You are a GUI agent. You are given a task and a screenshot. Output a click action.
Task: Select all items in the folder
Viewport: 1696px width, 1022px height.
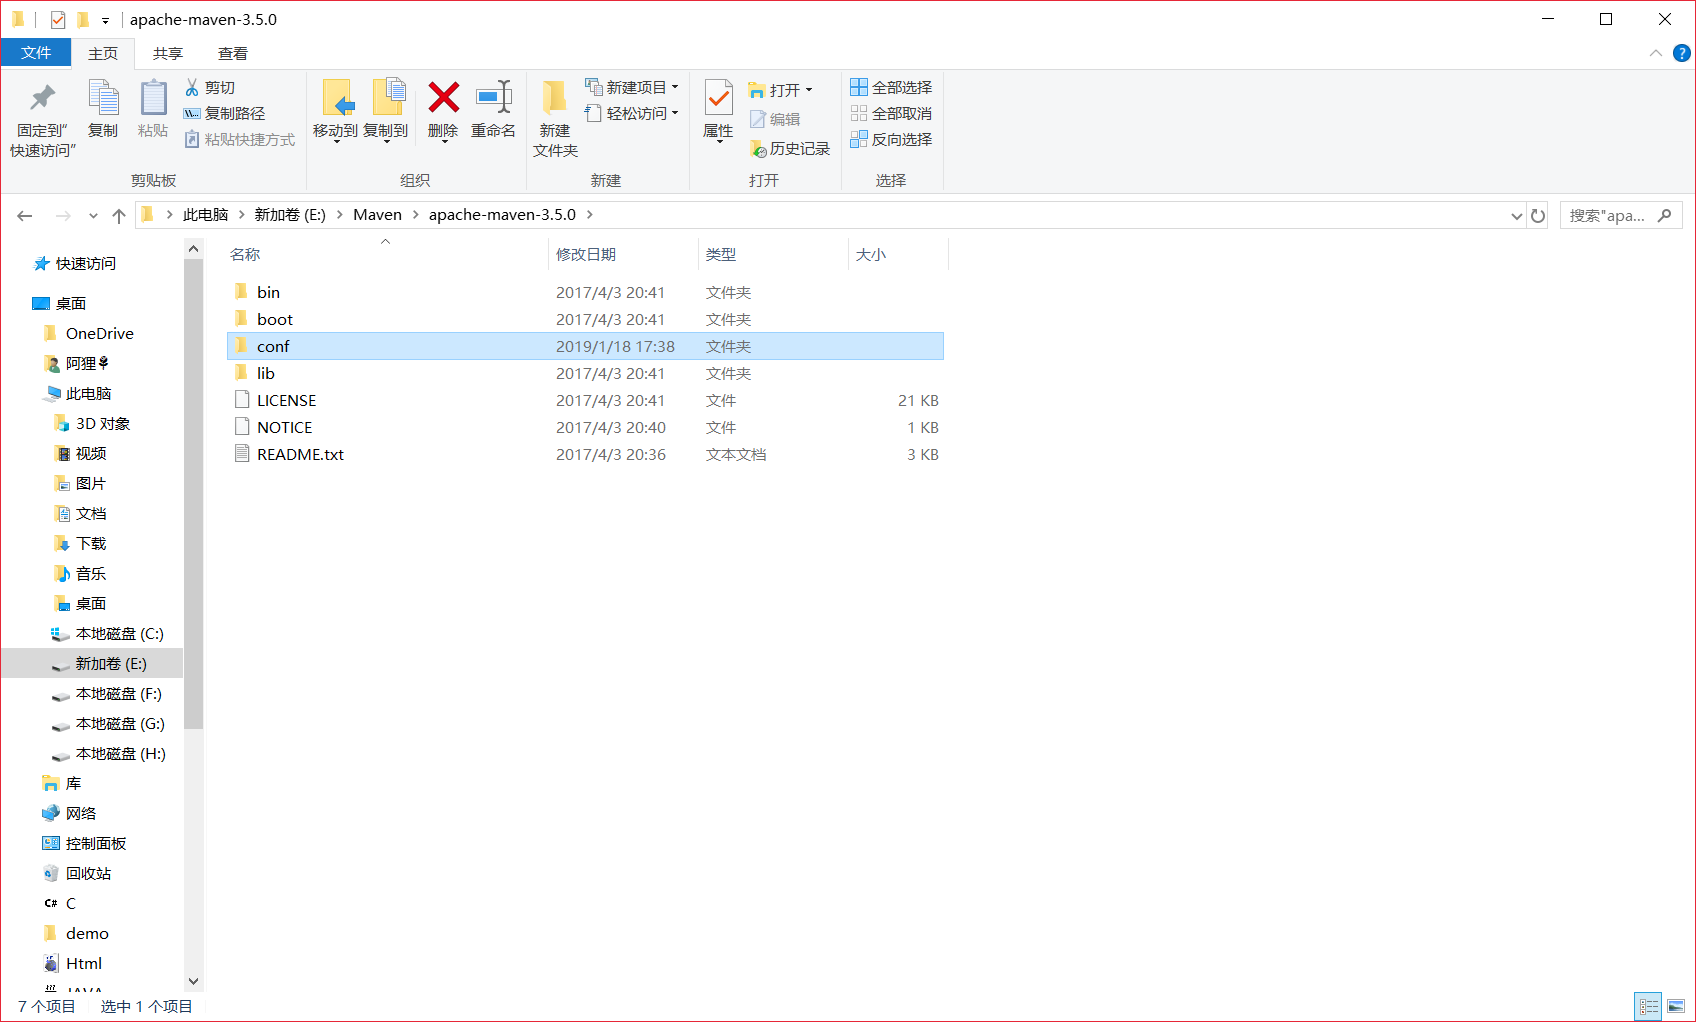click(x=891, y=88)
